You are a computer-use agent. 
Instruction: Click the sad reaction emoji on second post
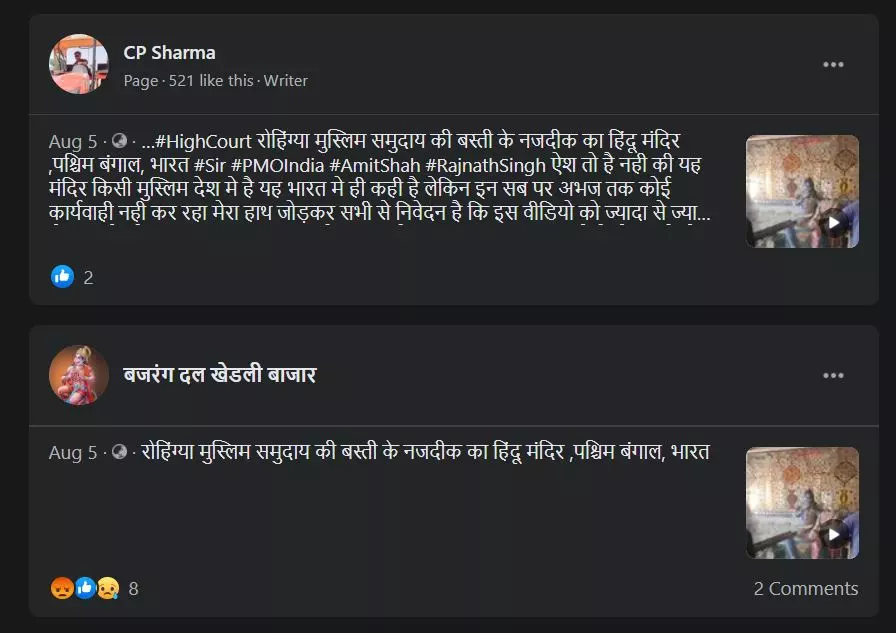click(x=108, y=588)
